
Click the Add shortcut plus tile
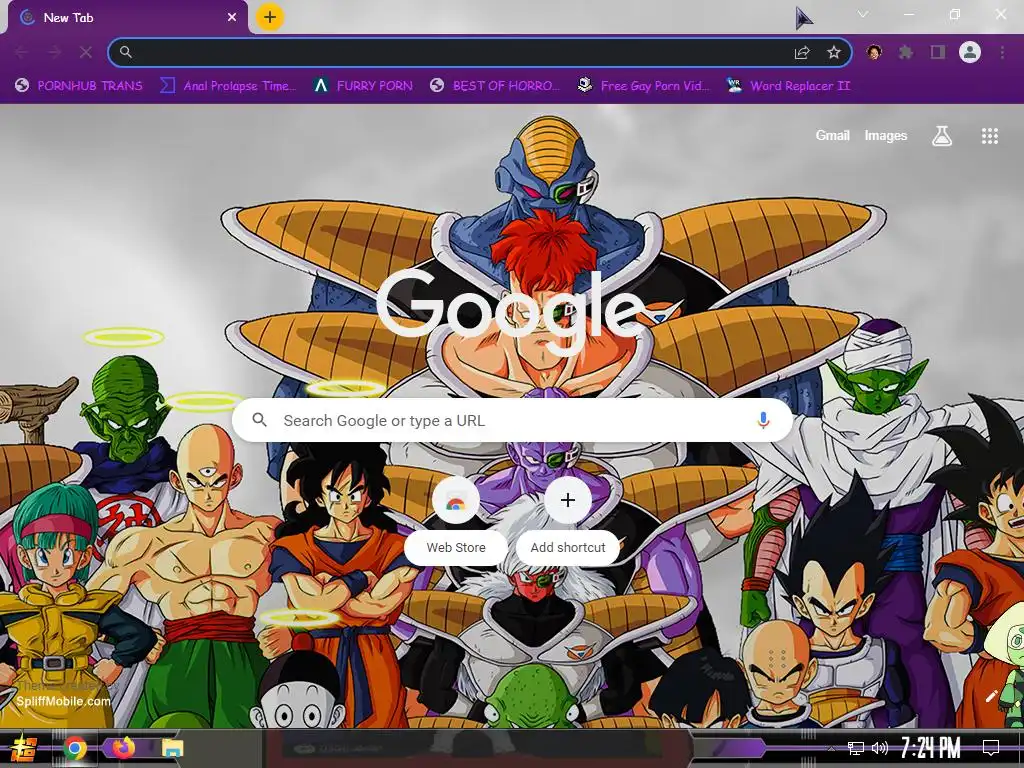pos(568,521)
